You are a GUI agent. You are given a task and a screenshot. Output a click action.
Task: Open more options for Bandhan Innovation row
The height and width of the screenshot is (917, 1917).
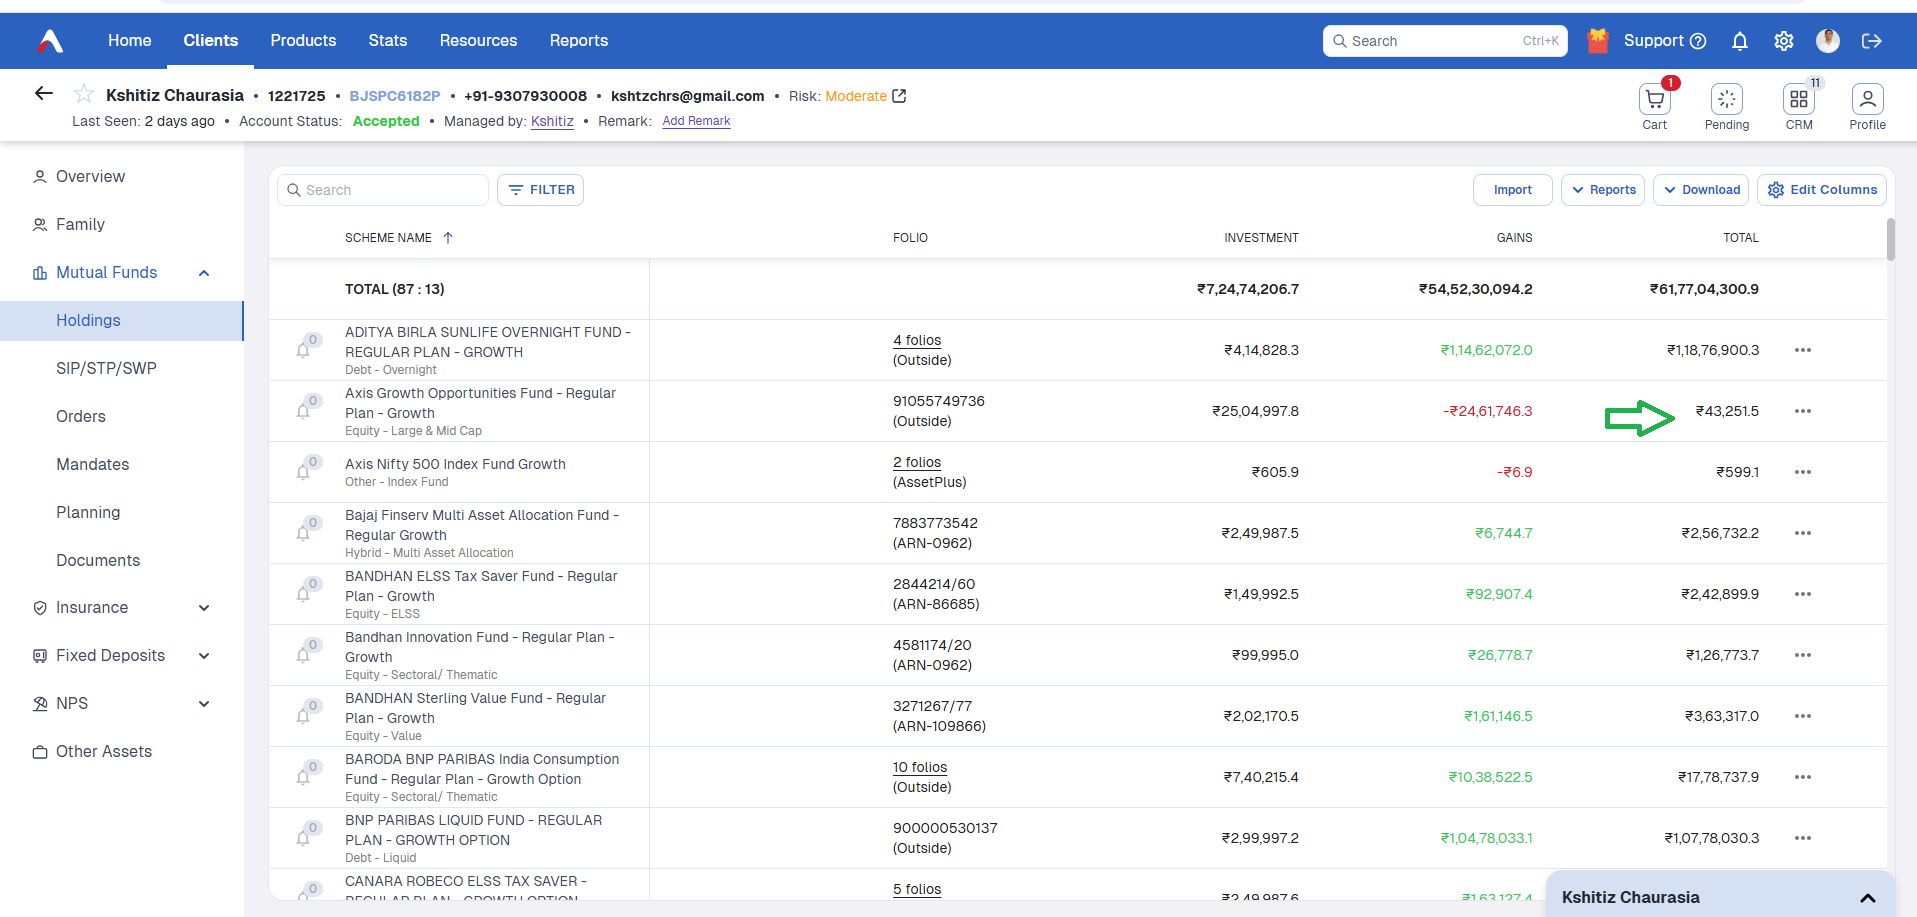tap(1803, 655)
